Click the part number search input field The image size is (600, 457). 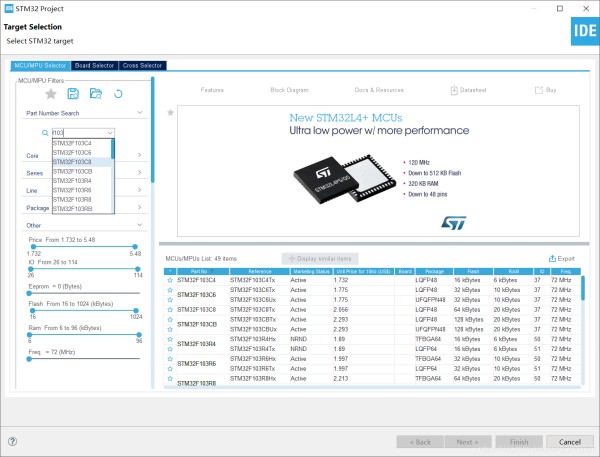[x=79, y=133]
